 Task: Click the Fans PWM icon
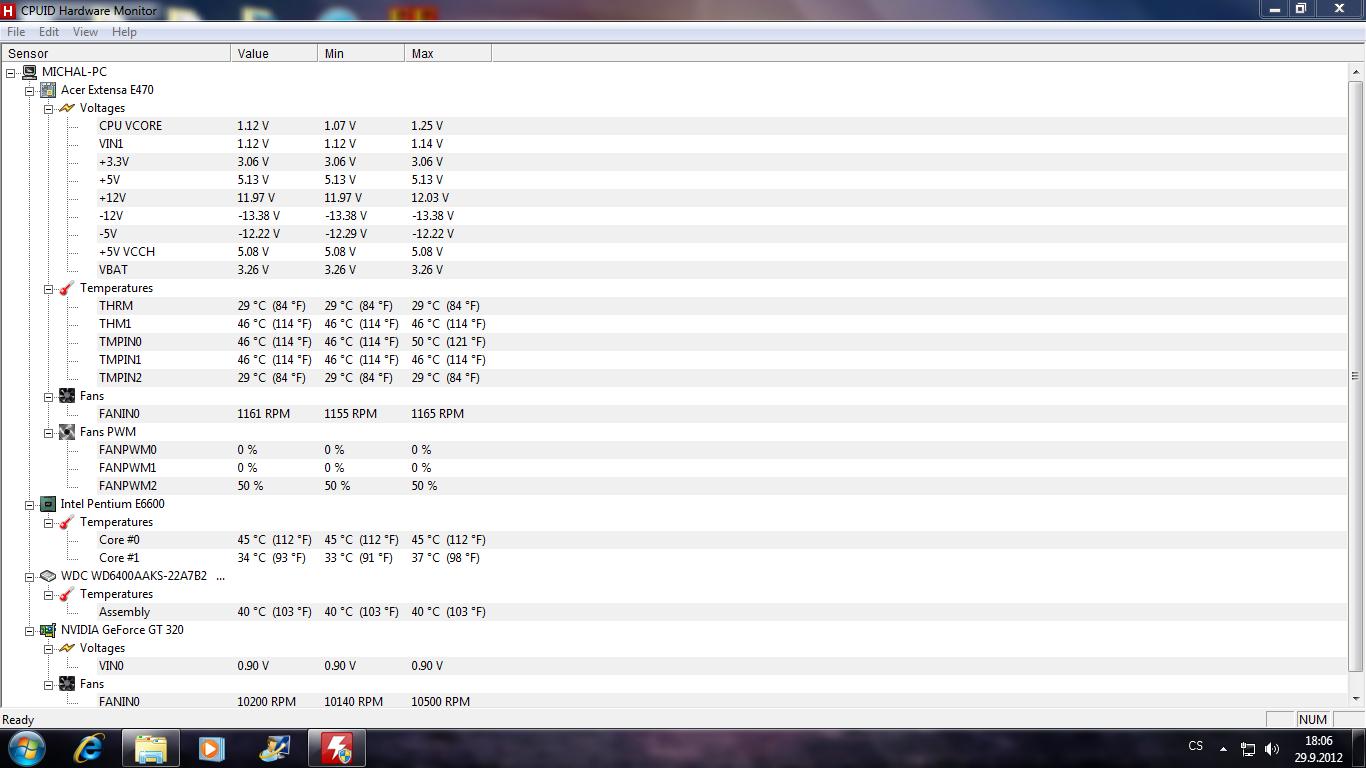[x=67, y=432]
